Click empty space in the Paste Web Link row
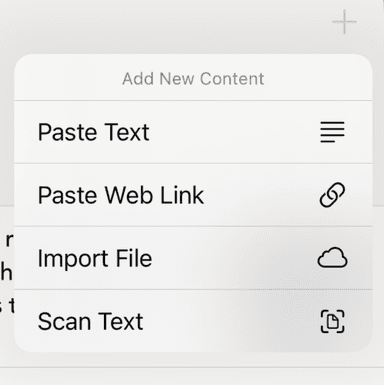Image resolution: width=384 pixels, height=385 pixels. pyautogui.click(x=260, y=195)
